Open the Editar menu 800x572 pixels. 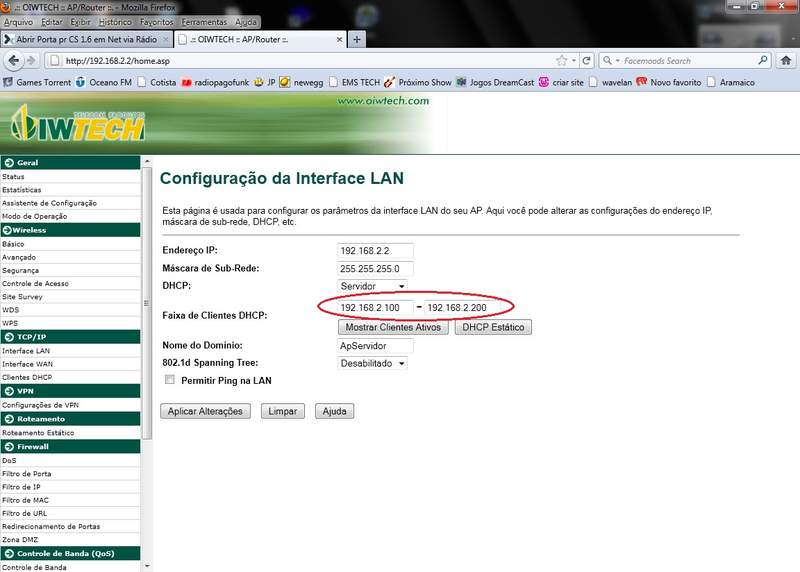[52, 22]
